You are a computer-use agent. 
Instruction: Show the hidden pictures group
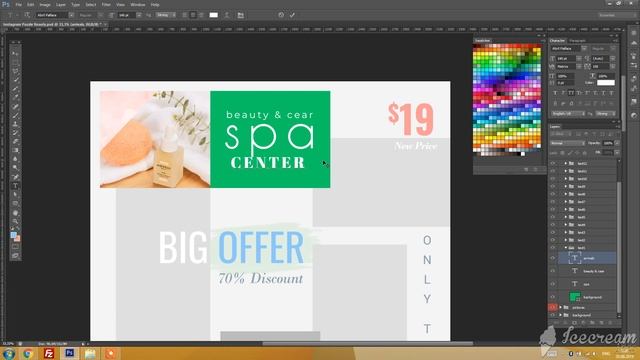click(553, 307)
